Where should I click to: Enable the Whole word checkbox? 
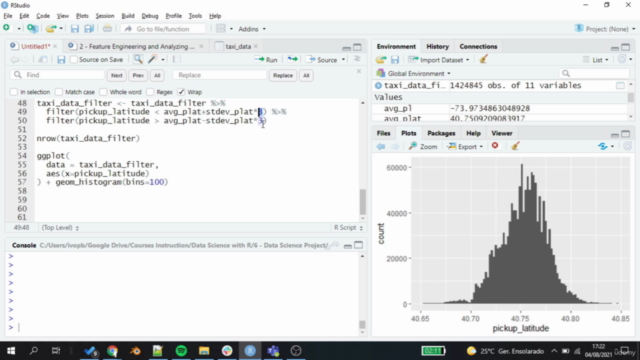tap(103, 92)
